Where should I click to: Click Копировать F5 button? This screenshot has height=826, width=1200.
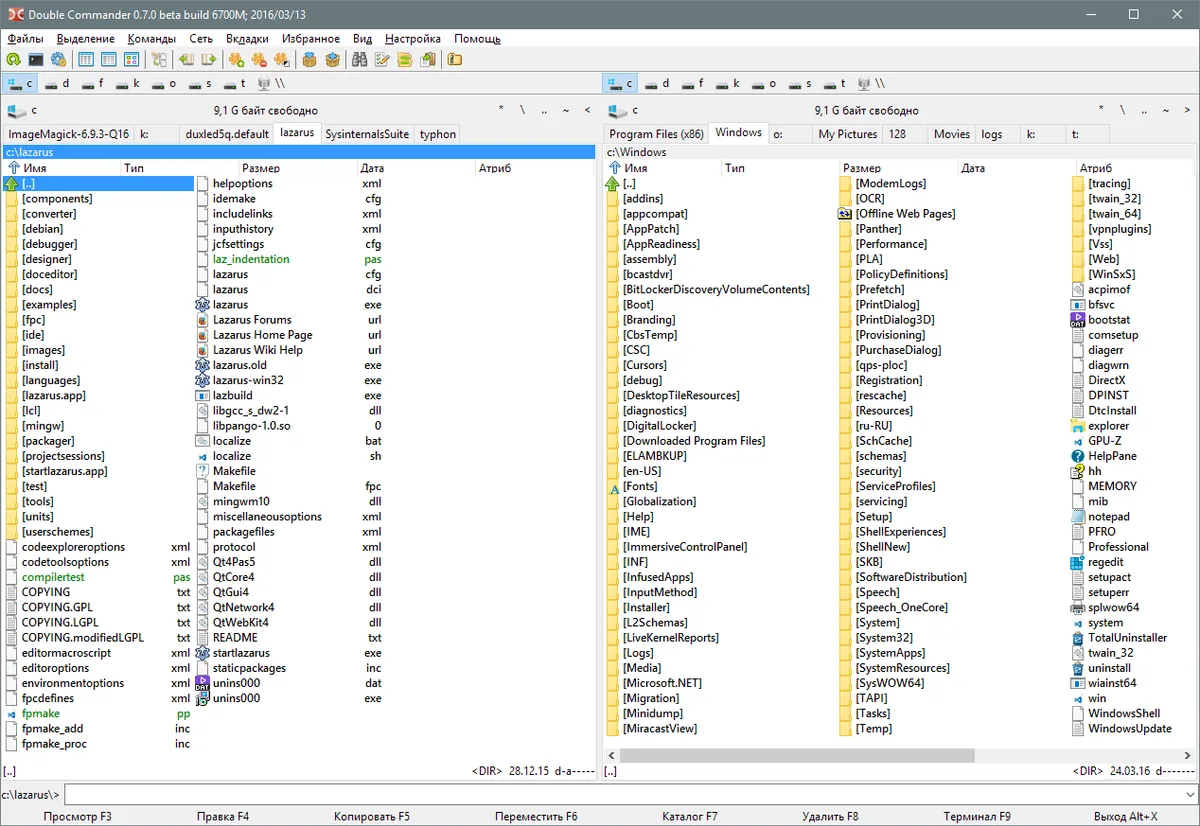(372, 817)
